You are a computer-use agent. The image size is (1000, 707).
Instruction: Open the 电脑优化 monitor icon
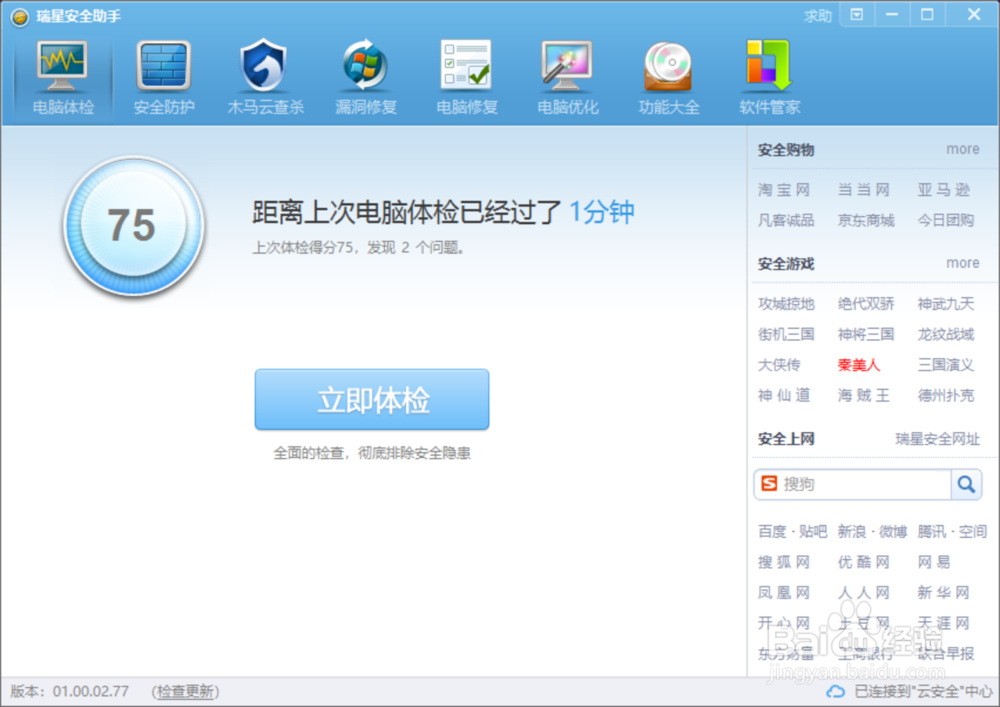coord(567,66)
